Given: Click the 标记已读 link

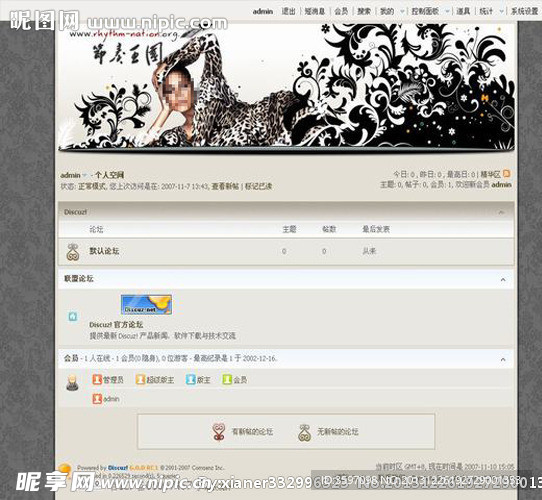Looking at the screenshot, I should click(x=259, y=186).
